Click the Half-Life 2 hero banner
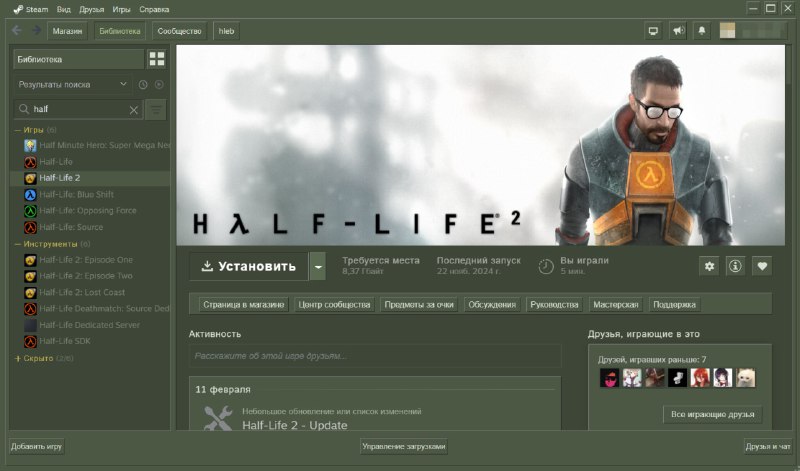 coord(481,145)
